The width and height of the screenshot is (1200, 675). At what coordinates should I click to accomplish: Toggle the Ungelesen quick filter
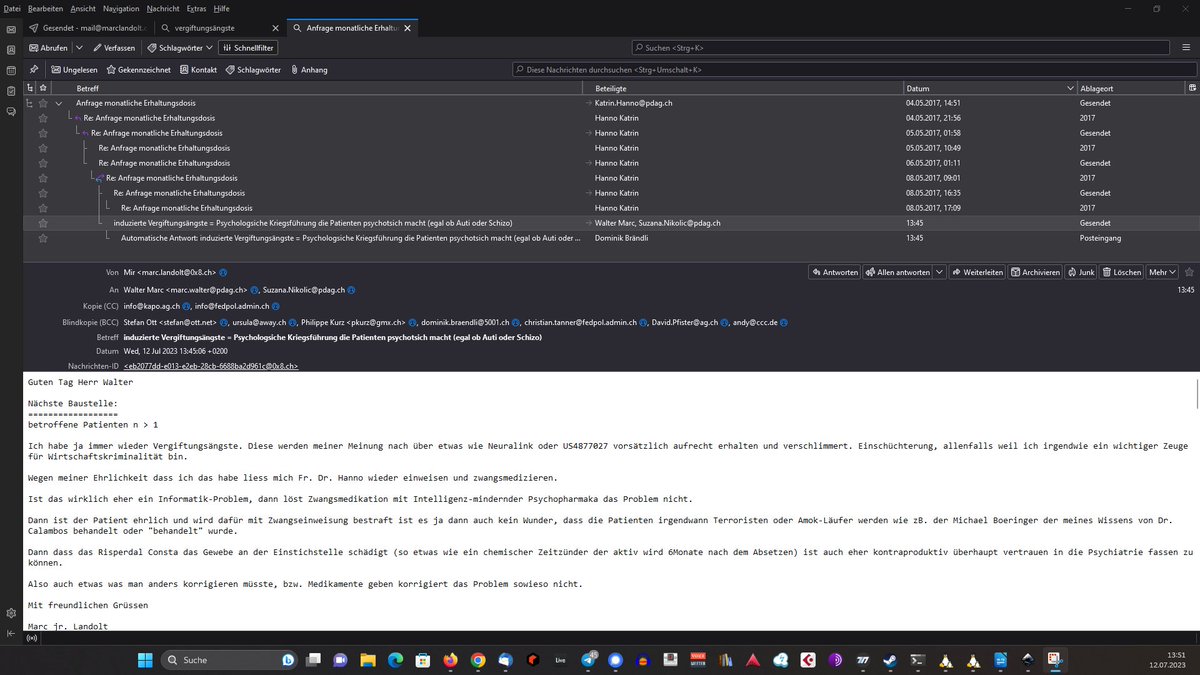(x=74, y=70)
